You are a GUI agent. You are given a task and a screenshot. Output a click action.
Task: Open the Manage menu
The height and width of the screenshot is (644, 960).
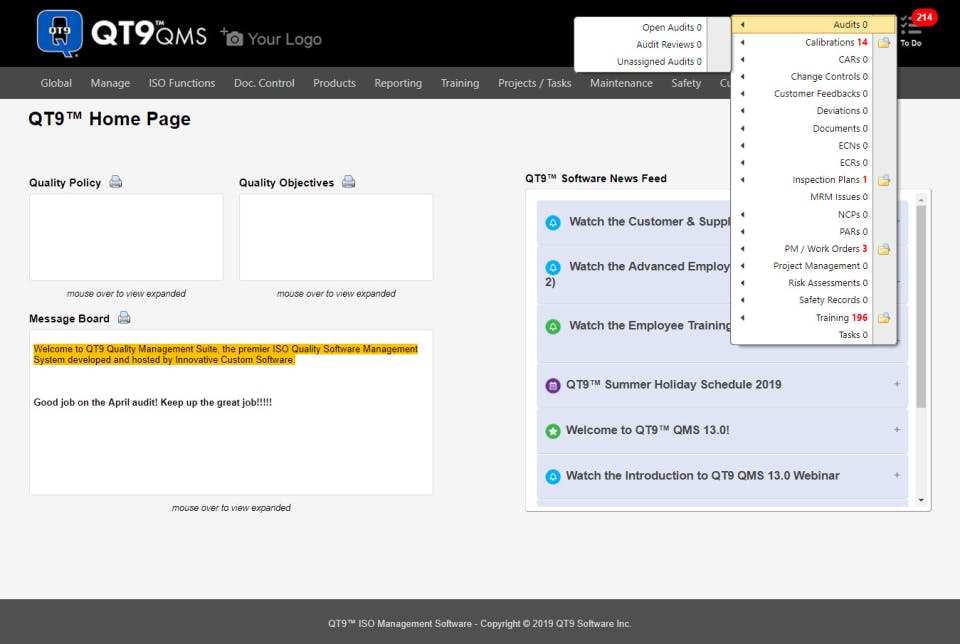coord(110,83)
